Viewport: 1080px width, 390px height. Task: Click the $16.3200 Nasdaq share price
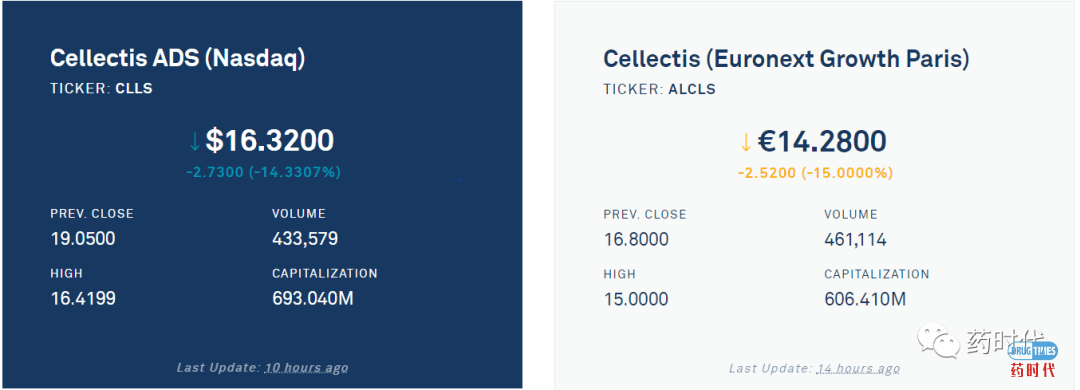pyautogui.click(x=270, y=141)
